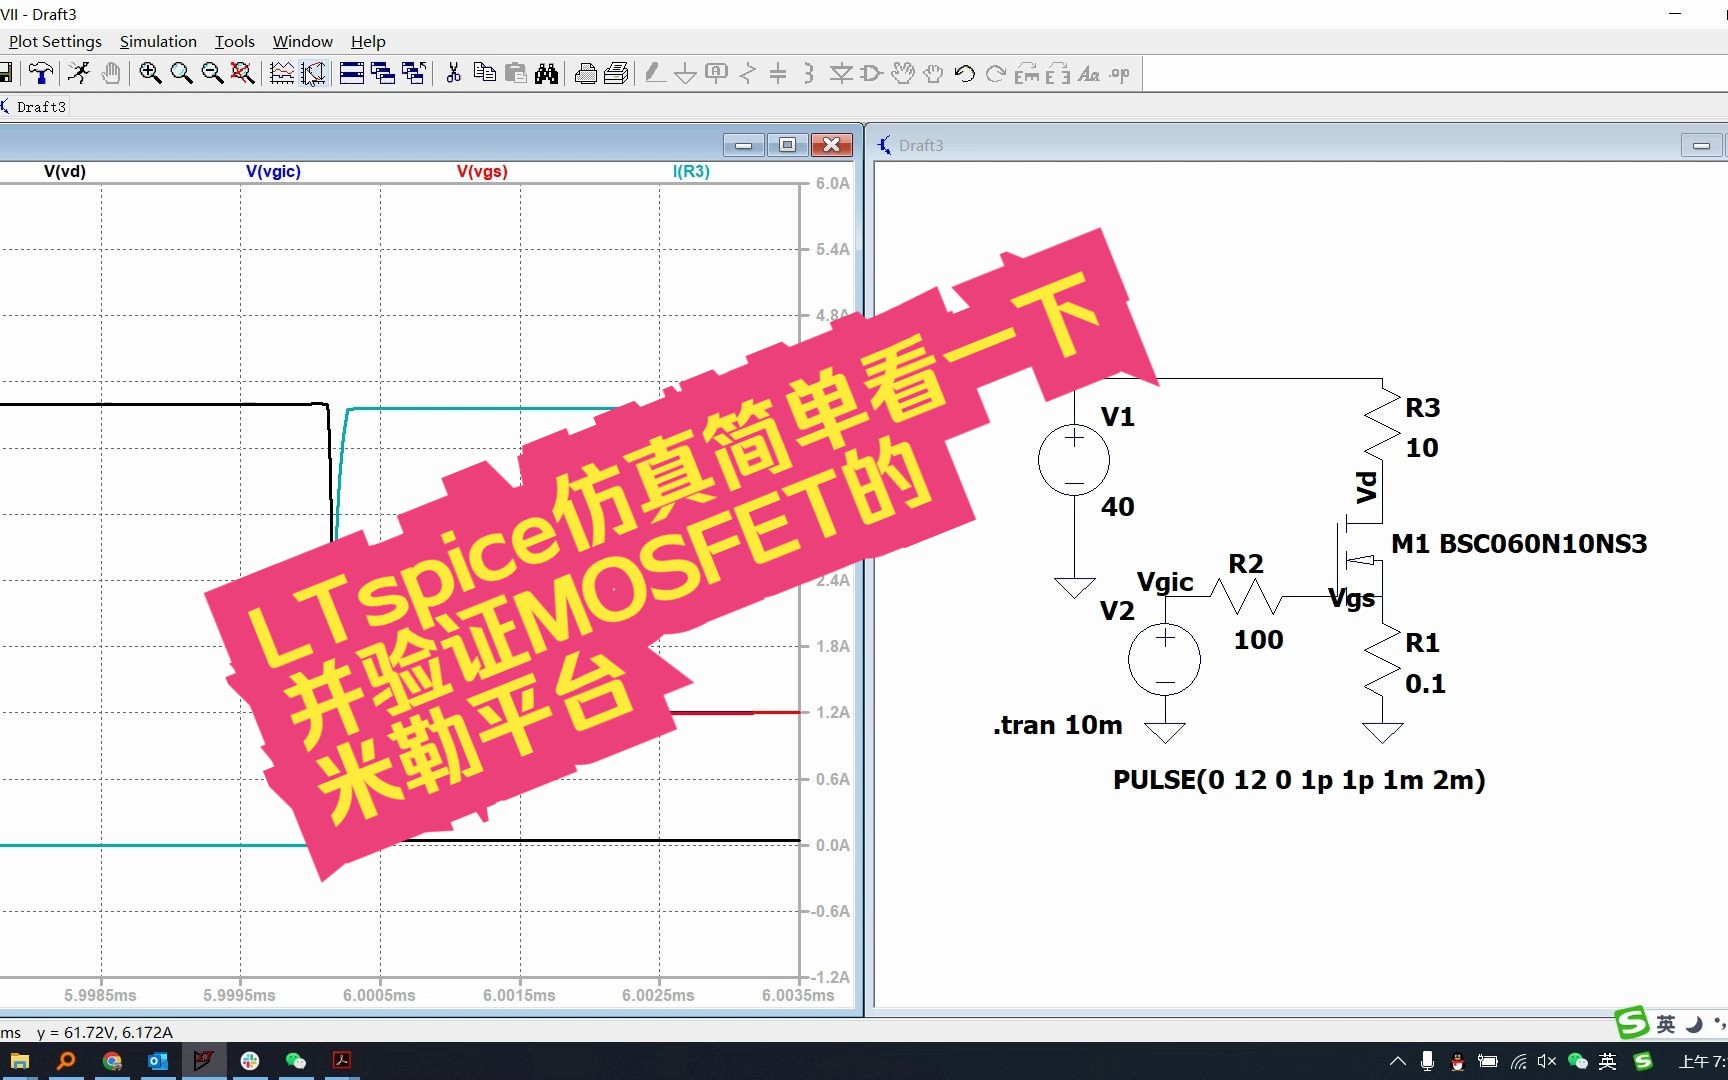1728x1080 pixels.
Task: Select the Mirror component tool
Action: [x=1058, y=73]
